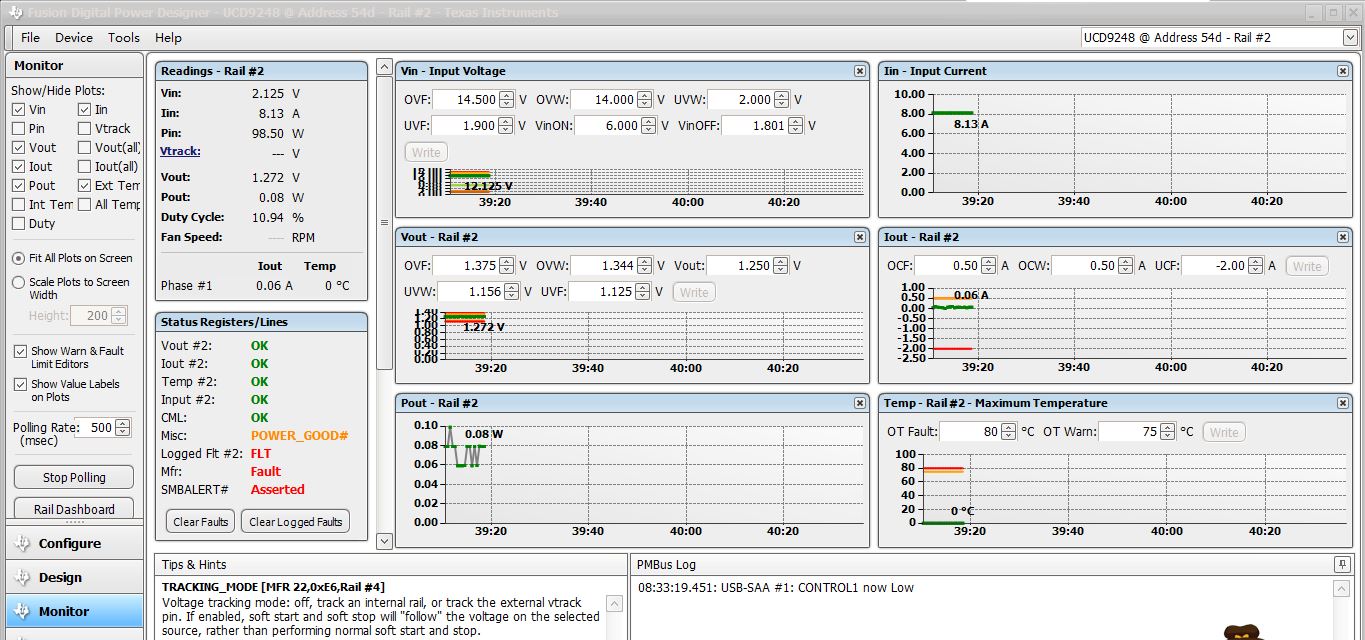Close the Pout - Rail #2 plot panel
The width and height of the screenshot is (1365, 640).
(x=860, y=403)
